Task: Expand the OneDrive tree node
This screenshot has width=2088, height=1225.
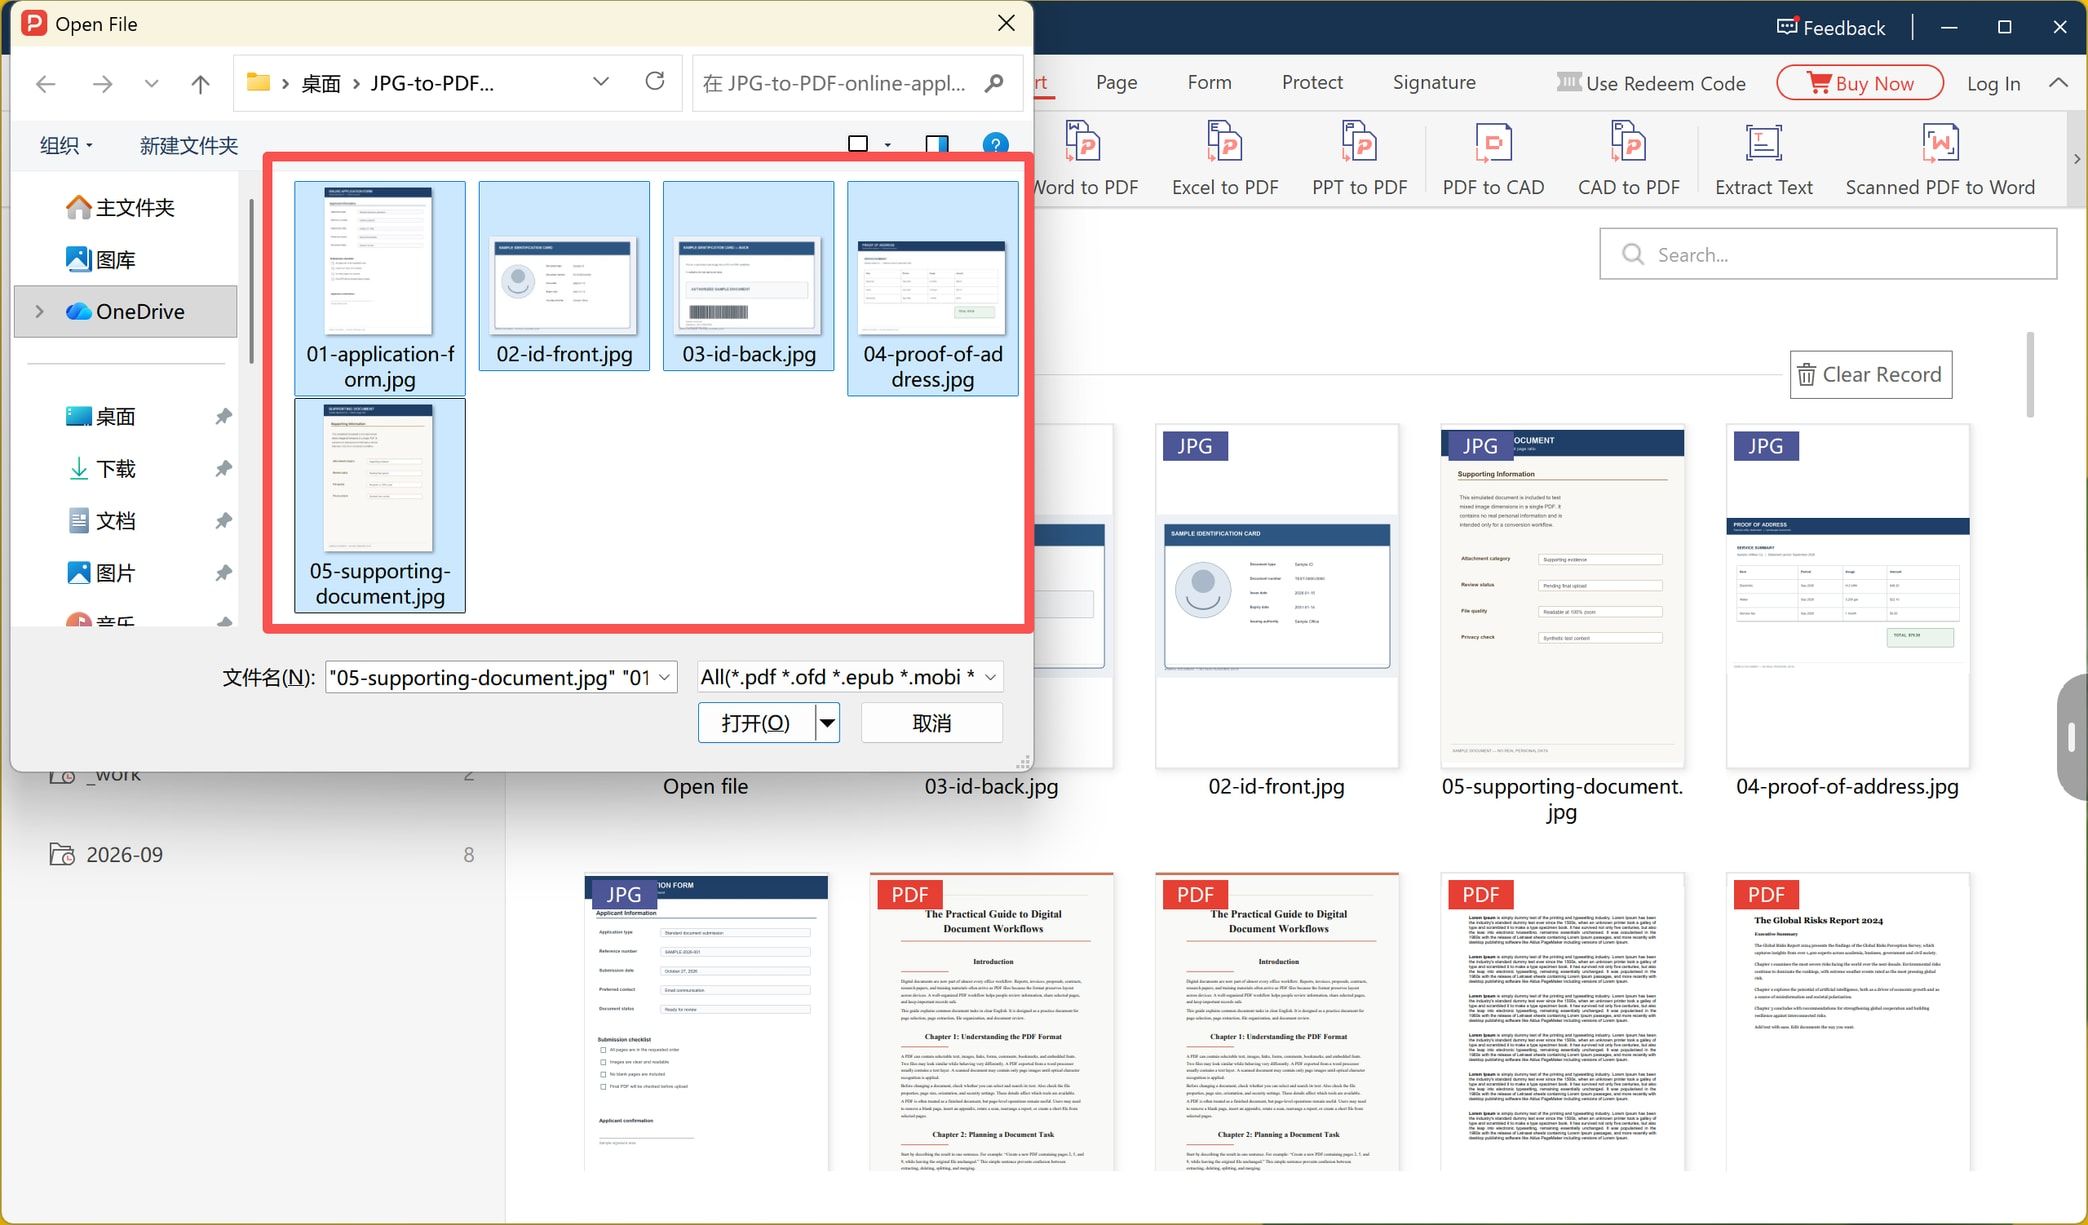Action: click(40, 312)
